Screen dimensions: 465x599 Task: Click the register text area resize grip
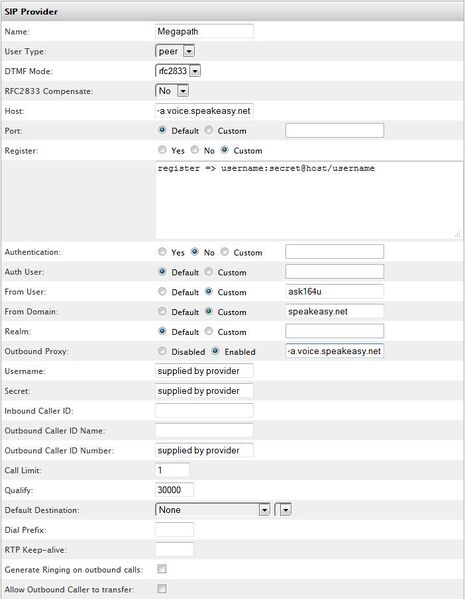457,235
